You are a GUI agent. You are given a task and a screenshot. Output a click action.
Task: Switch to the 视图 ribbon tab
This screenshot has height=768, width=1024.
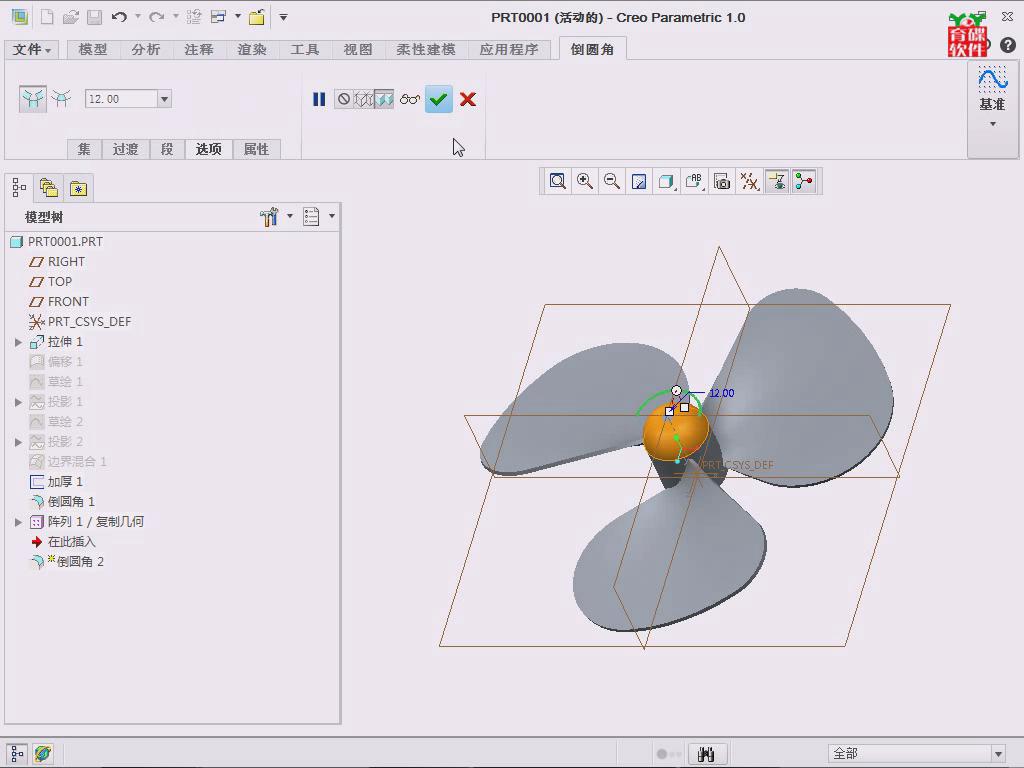point(358,50)
